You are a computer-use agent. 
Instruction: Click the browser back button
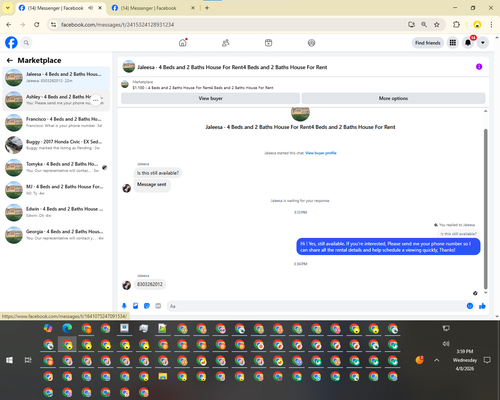[9, 25]
